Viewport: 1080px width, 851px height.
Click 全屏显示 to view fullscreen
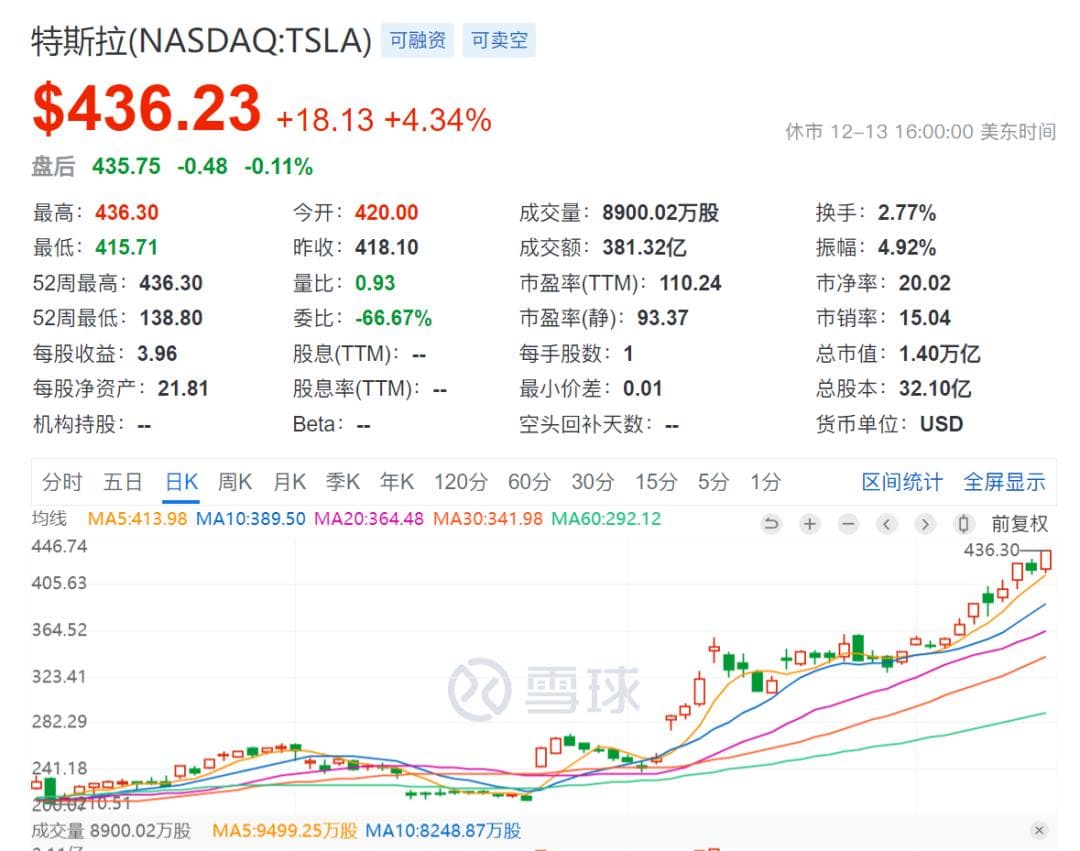[x=1004, y=482]
